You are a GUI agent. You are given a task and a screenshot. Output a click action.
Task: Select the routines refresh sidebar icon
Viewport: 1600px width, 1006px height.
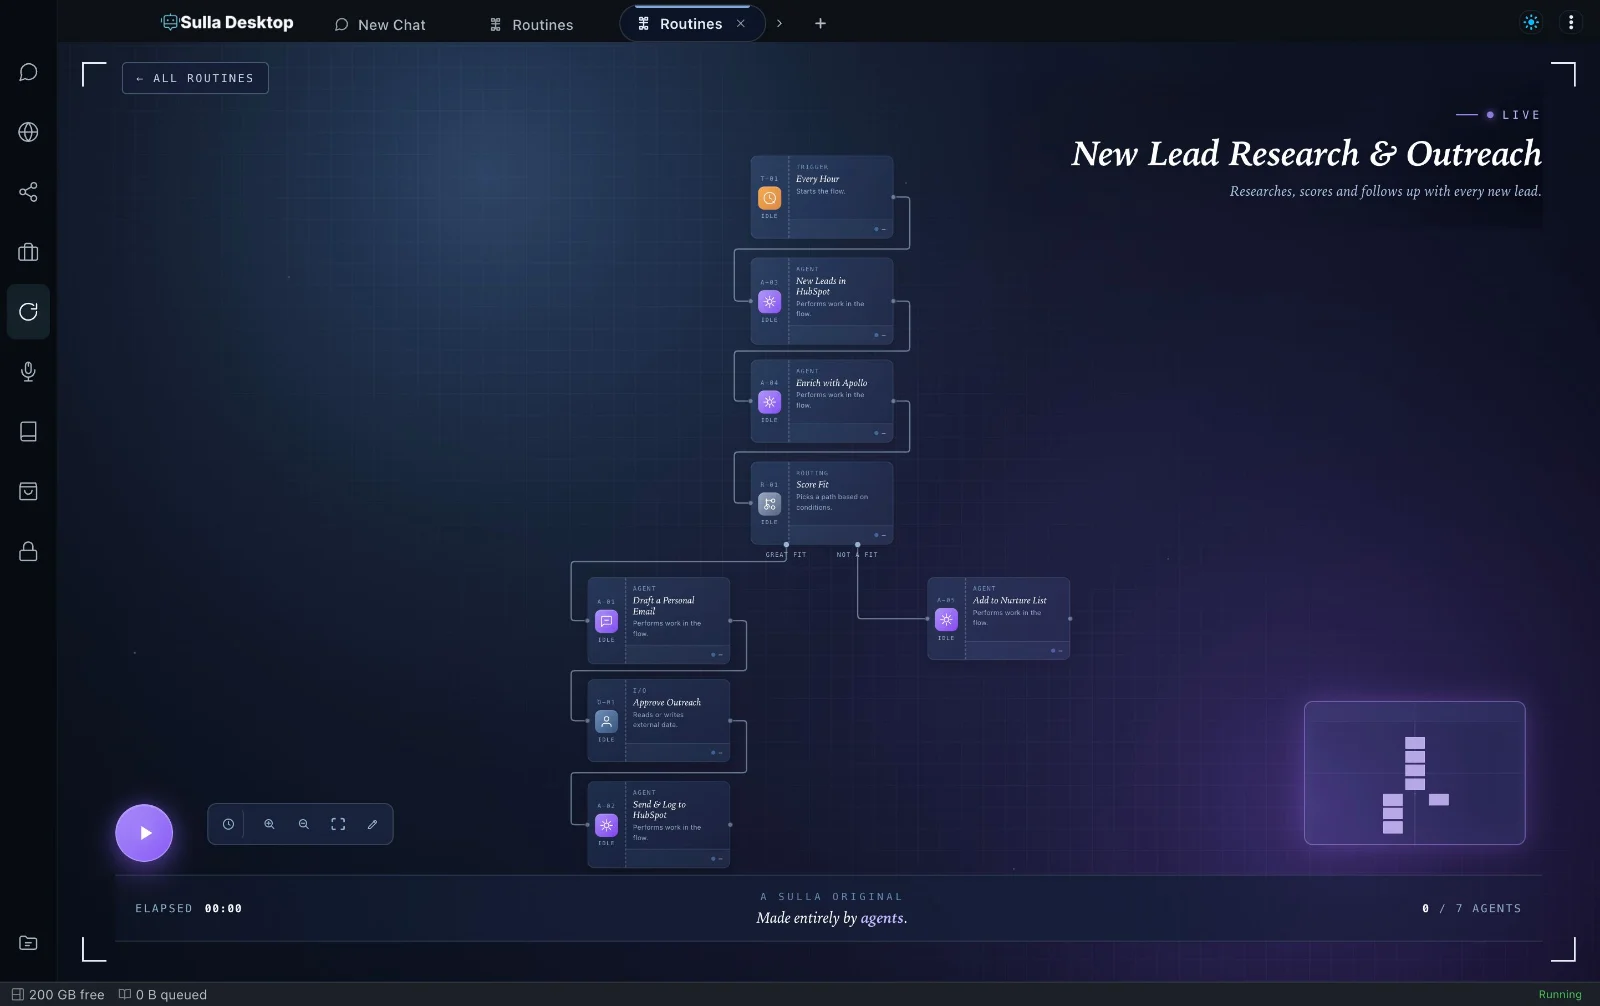[28, 312]
